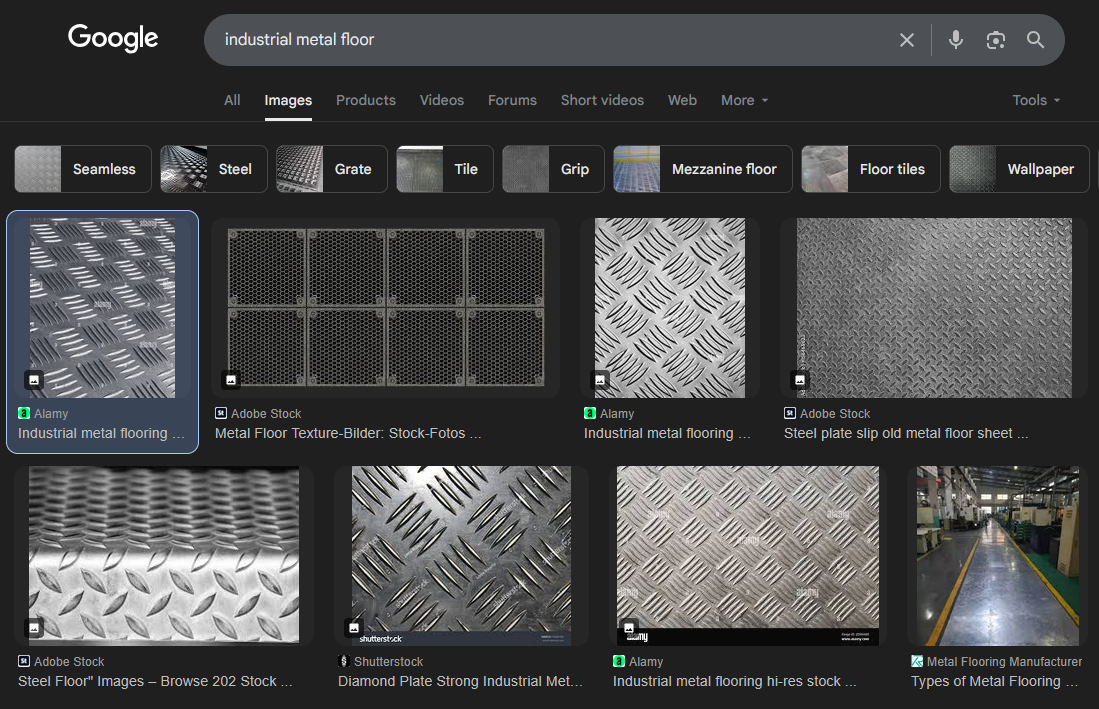
Task: Click the Metal Flooring Manufacturer favicon
Action: pos(917,661)
